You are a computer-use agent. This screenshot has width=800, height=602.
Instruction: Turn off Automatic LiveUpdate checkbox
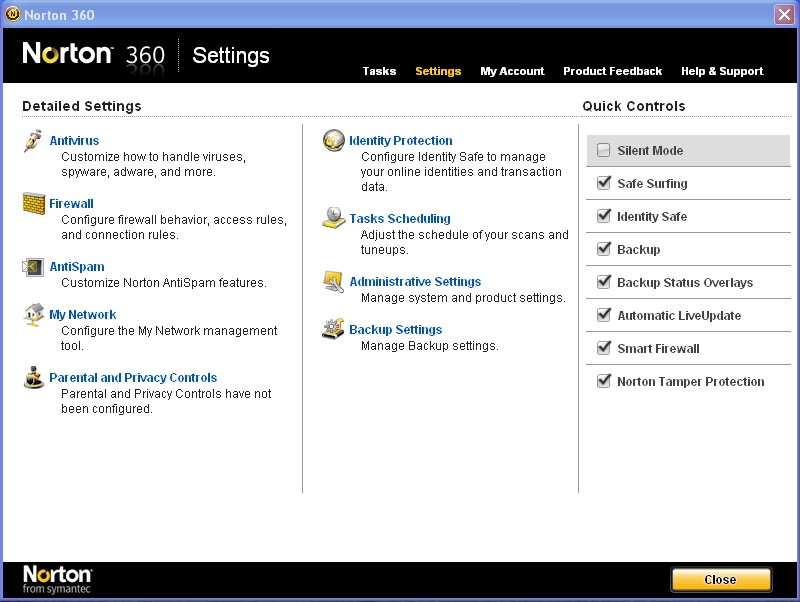pos(604,316)
